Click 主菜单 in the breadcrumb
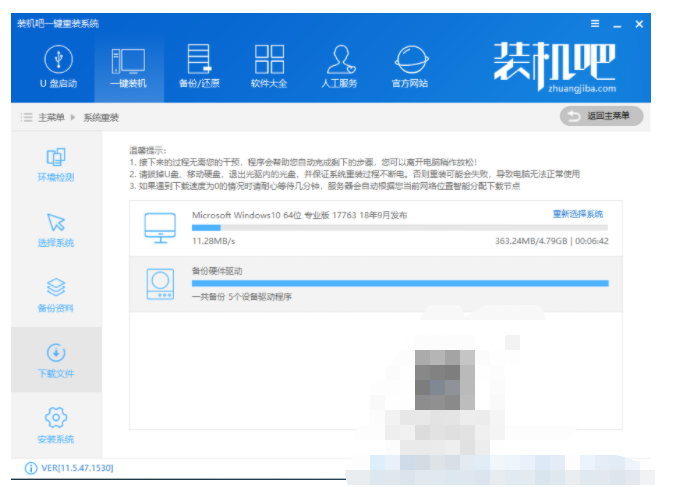This screenshot has width=686, height=487. click(53, 118)
